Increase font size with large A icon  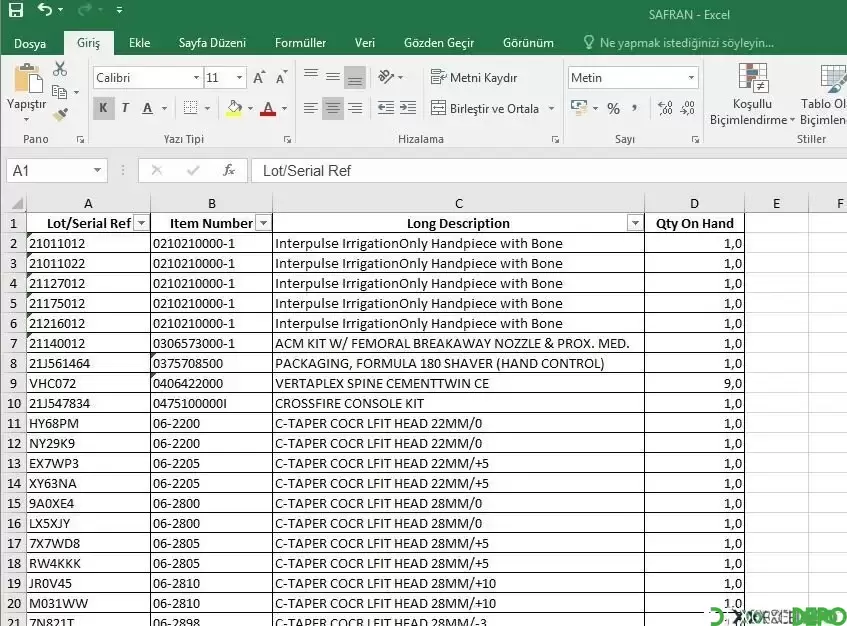[259, 78]
